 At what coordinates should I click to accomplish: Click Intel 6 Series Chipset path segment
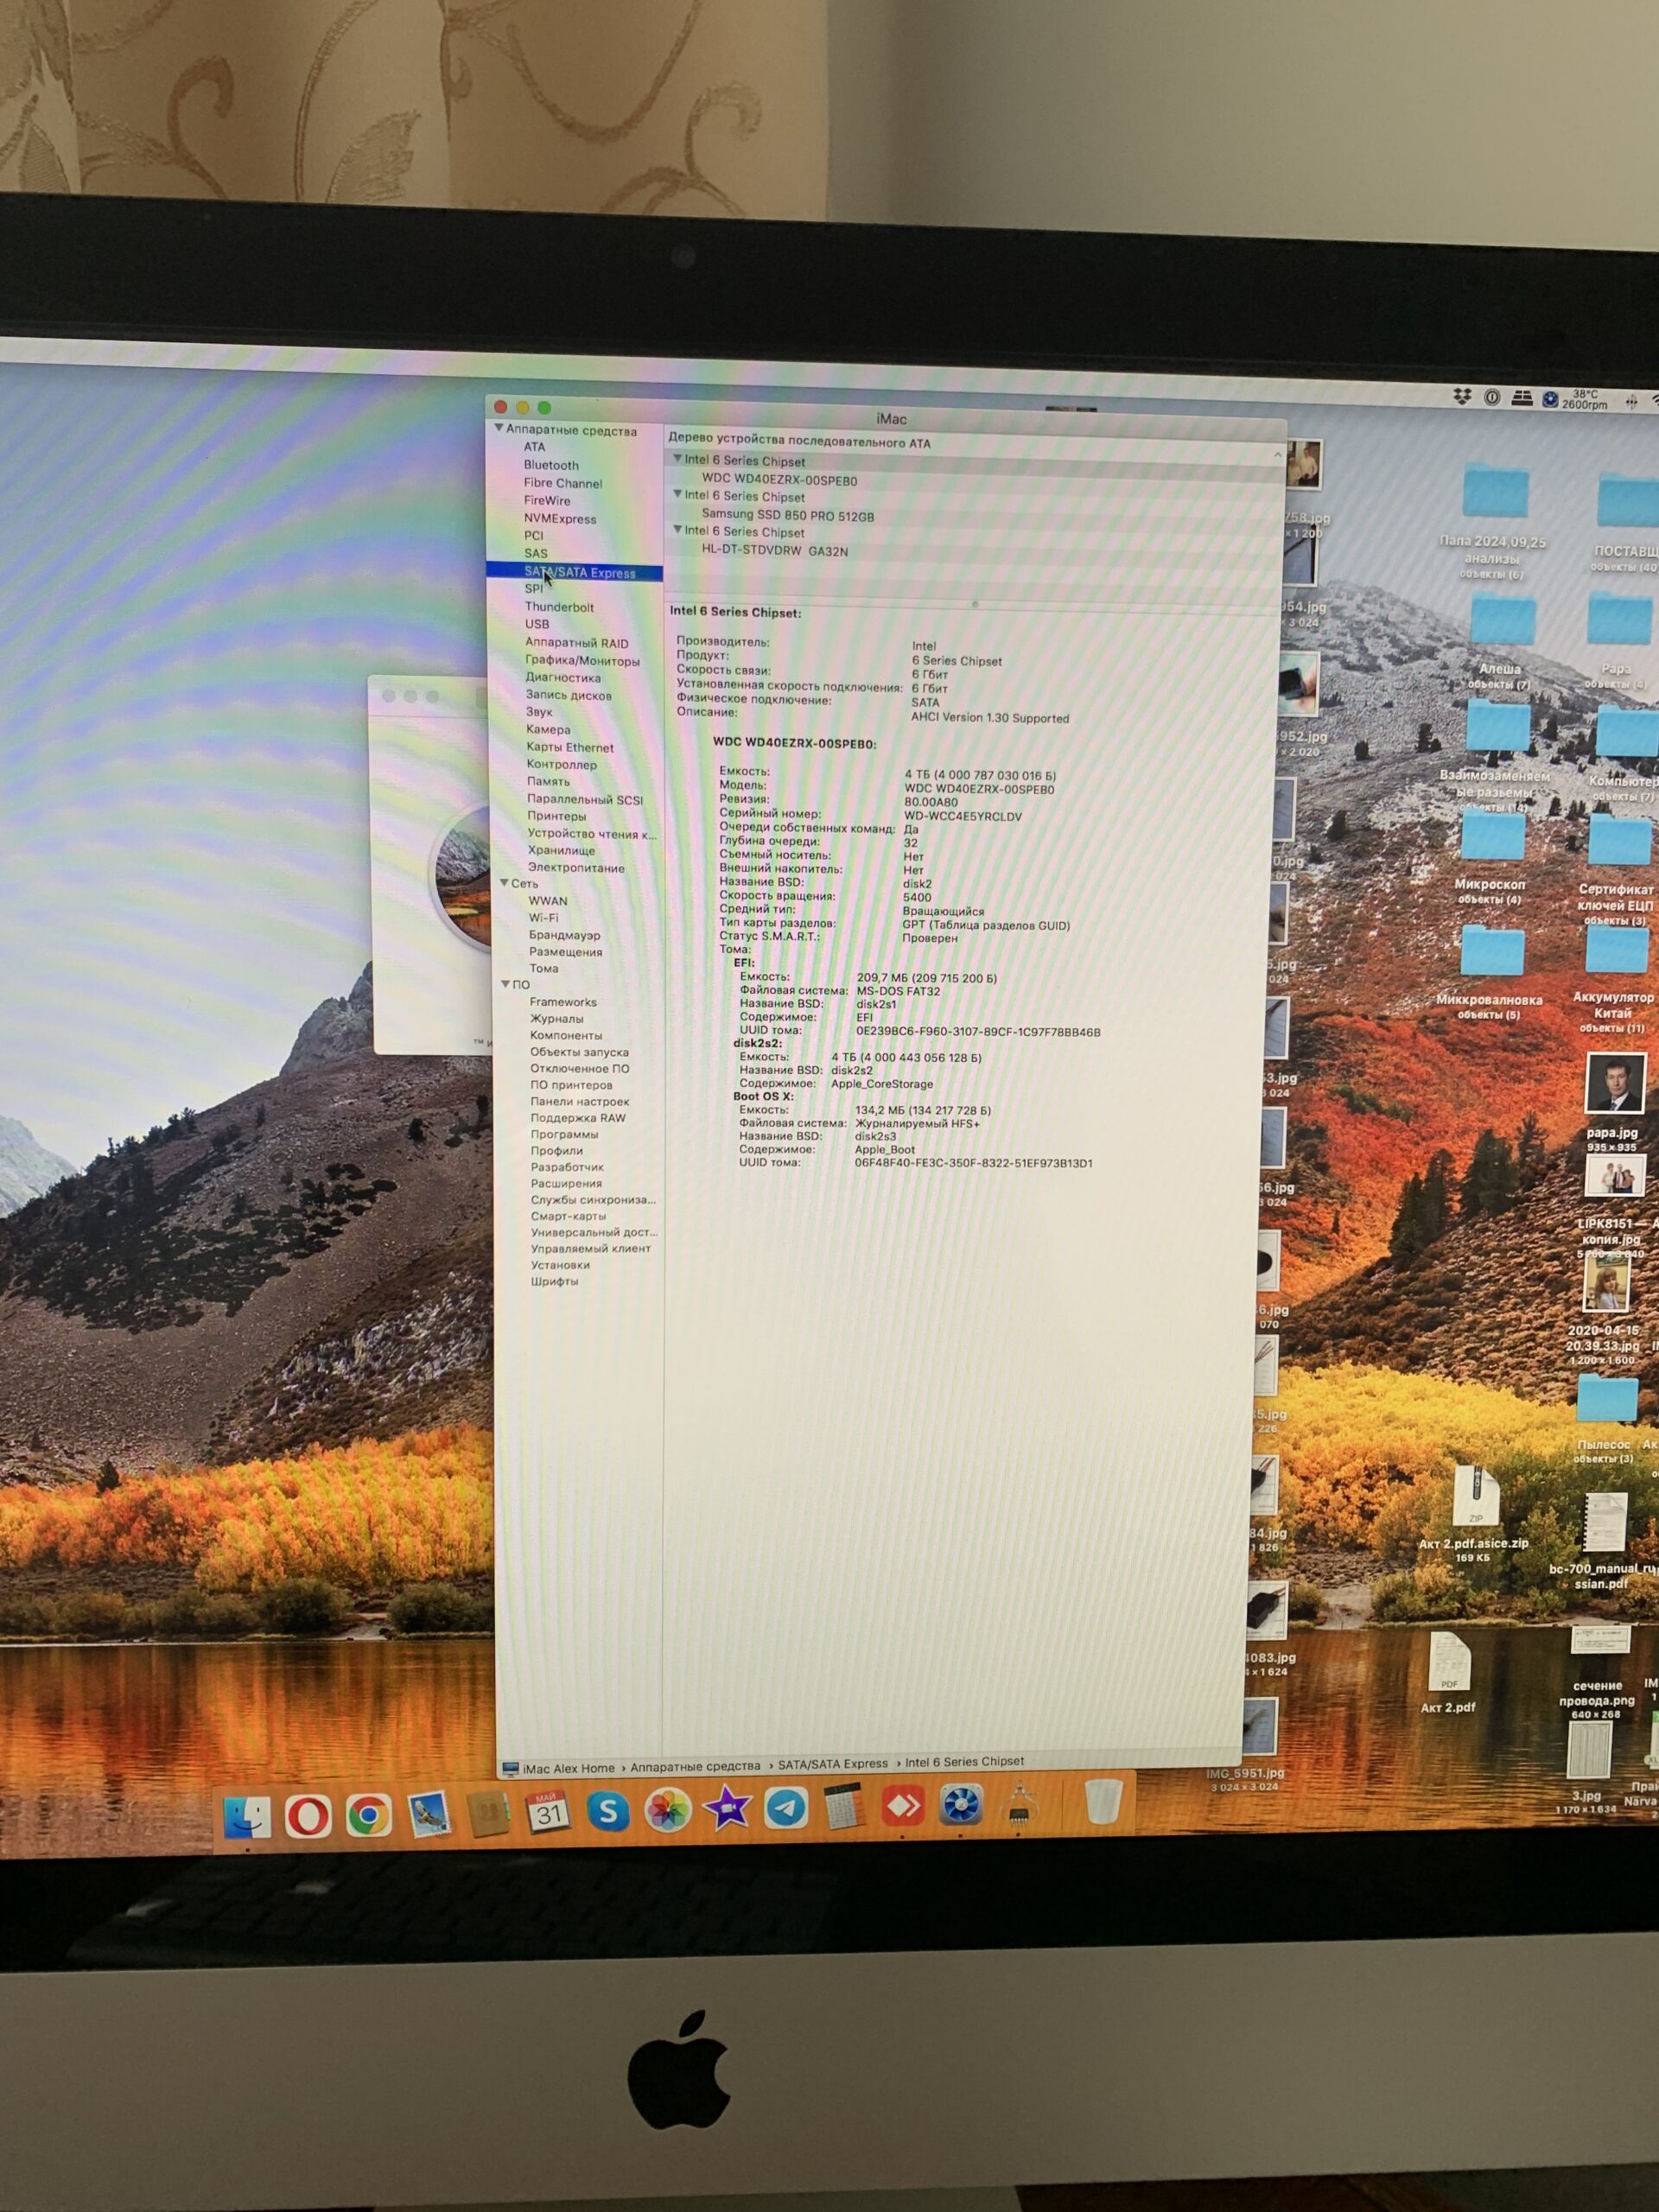tap(964, 1762)
